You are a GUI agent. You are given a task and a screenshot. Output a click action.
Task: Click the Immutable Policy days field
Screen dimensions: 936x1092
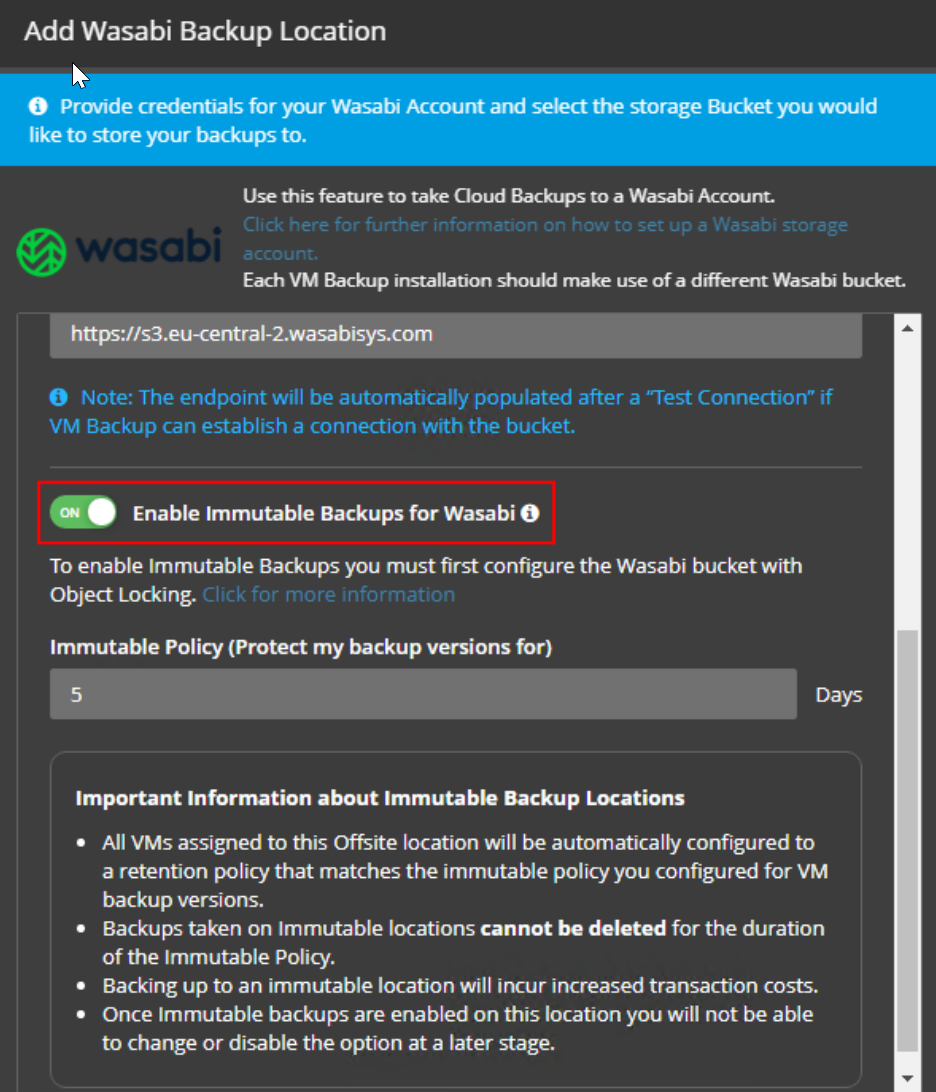click(x=423, y=694)
